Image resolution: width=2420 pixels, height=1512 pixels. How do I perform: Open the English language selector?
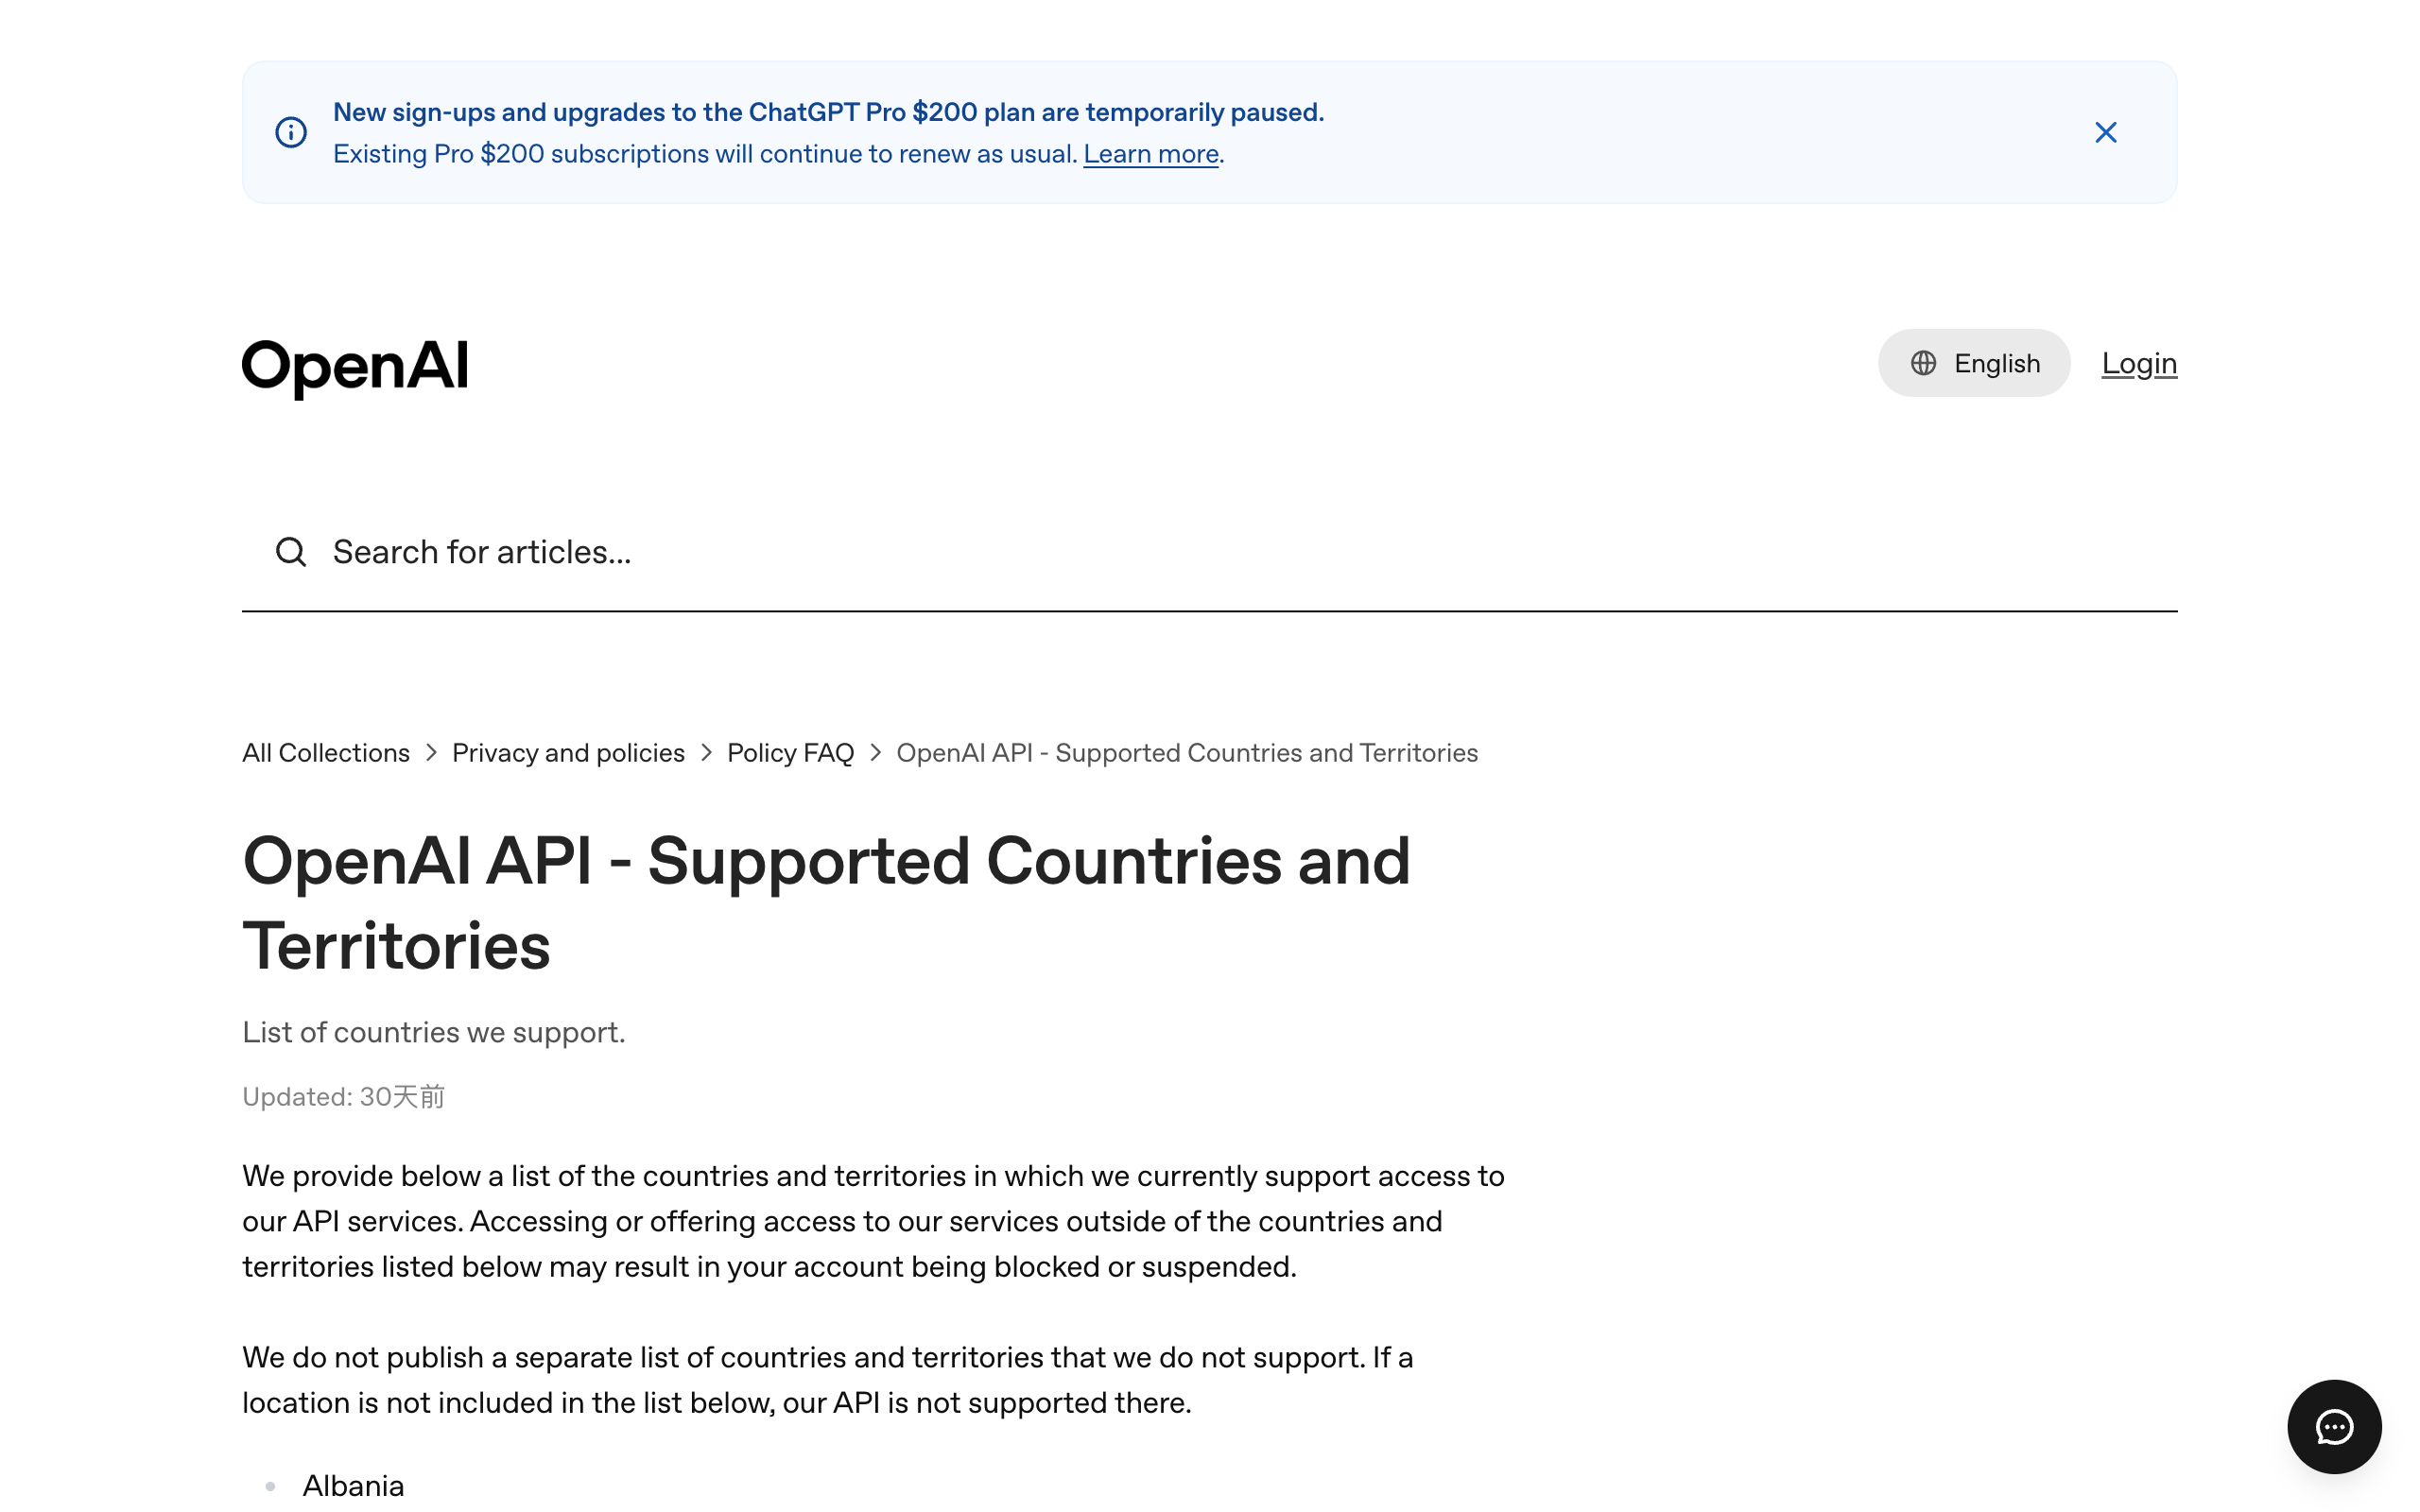point(1973,363)
